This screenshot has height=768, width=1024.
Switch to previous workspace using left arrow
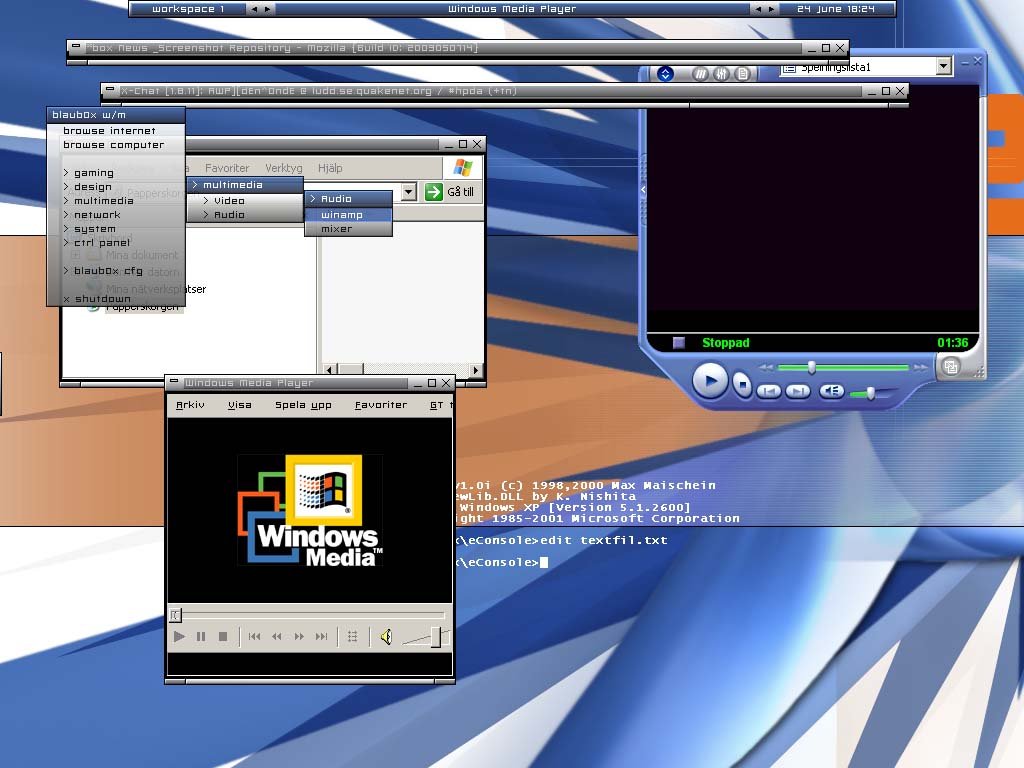[254, 9]
